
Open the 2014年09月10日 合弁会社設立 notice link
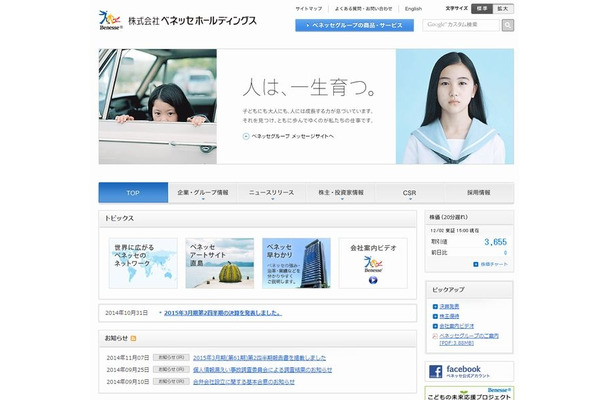coord(244,382)
